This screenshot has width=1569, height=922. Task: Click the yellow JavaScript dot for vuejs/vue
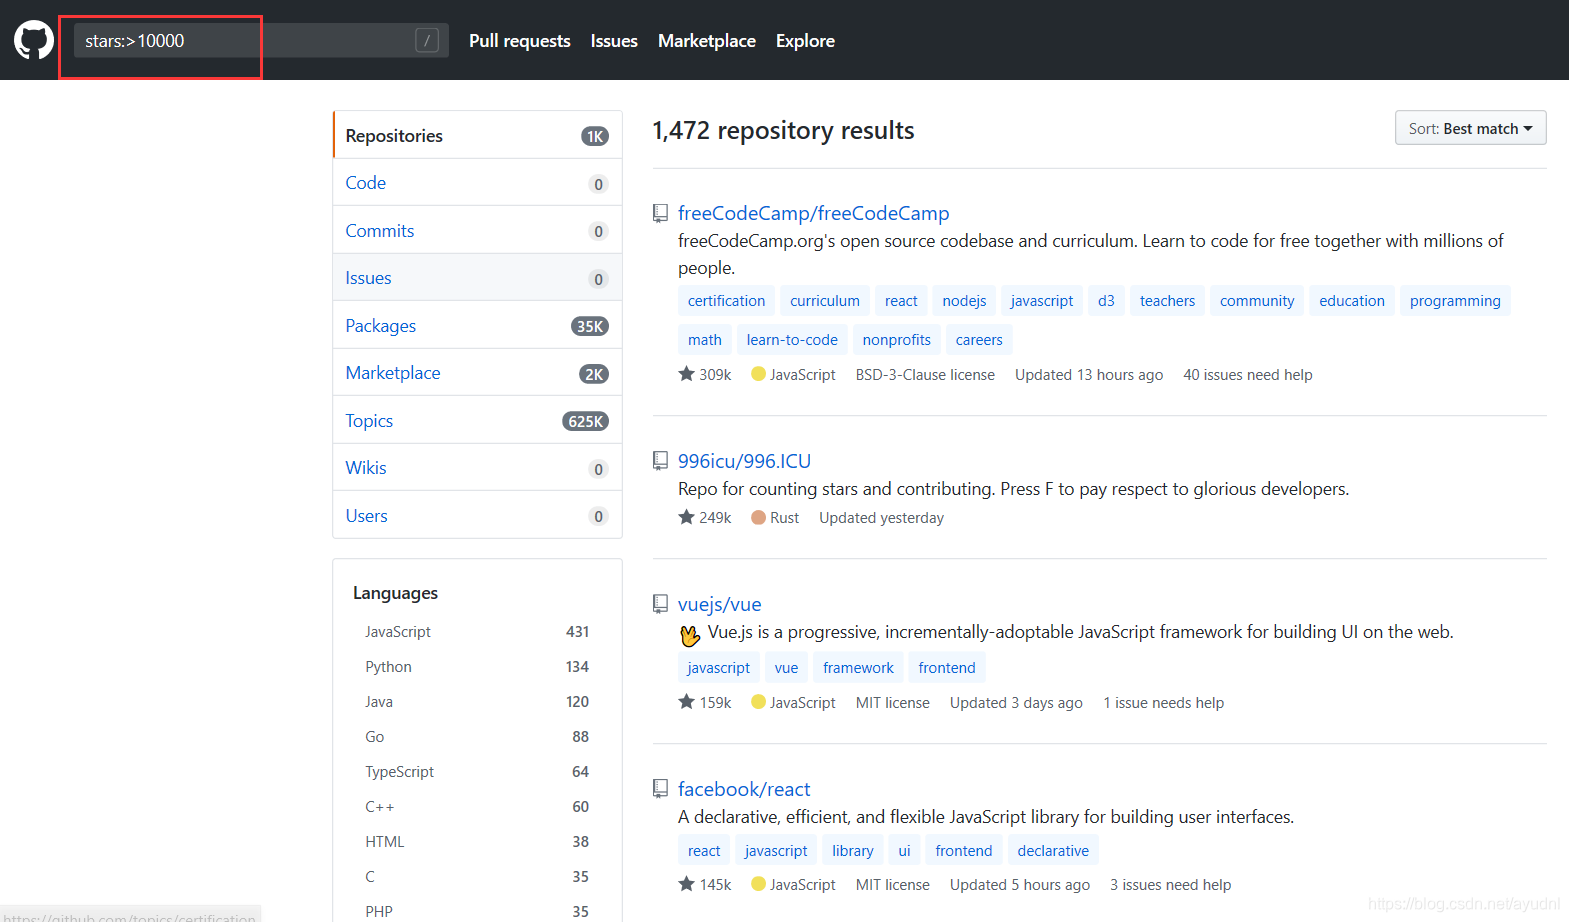pyautogui.click(x=758, y=702)
